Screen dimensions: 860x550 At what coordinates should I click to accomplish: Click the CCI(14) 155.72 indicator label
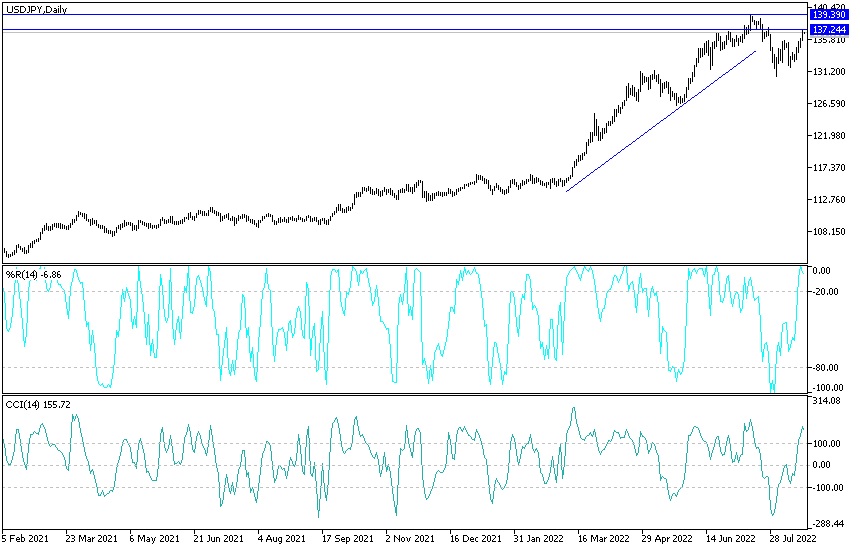click(38, 405)
